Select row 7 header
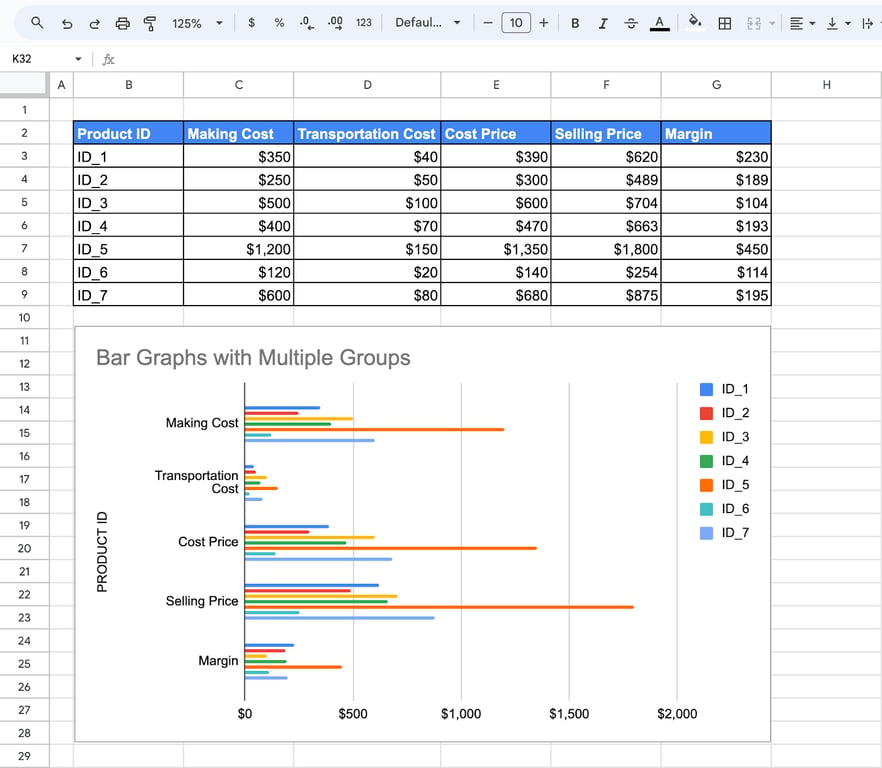882x768 pixels. click(24, 248)
